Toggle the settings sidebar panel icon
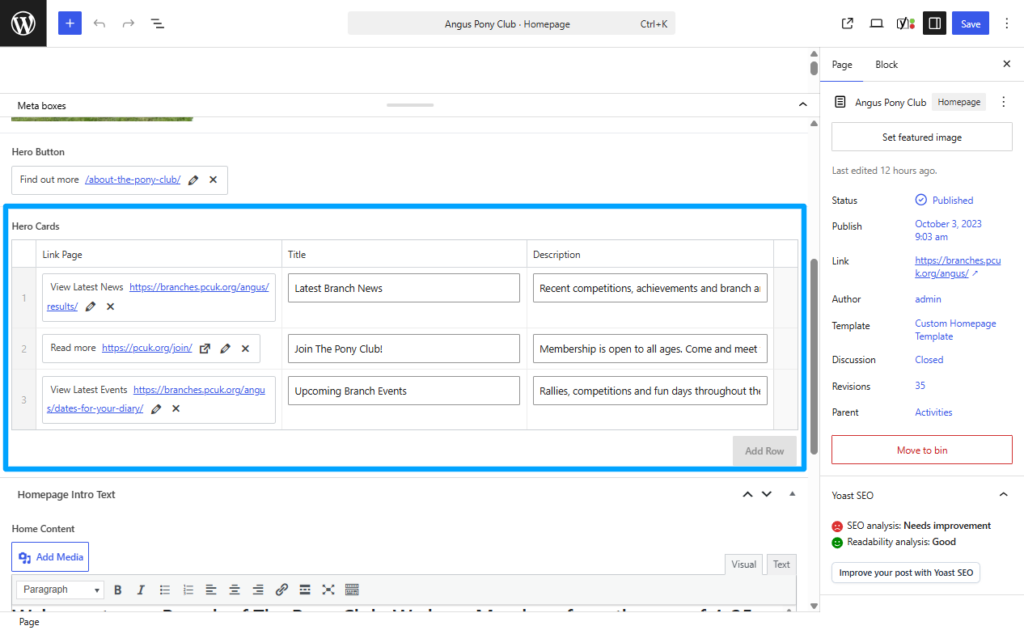Screen dimensions: 1024x630 click(x=935, y=24)
